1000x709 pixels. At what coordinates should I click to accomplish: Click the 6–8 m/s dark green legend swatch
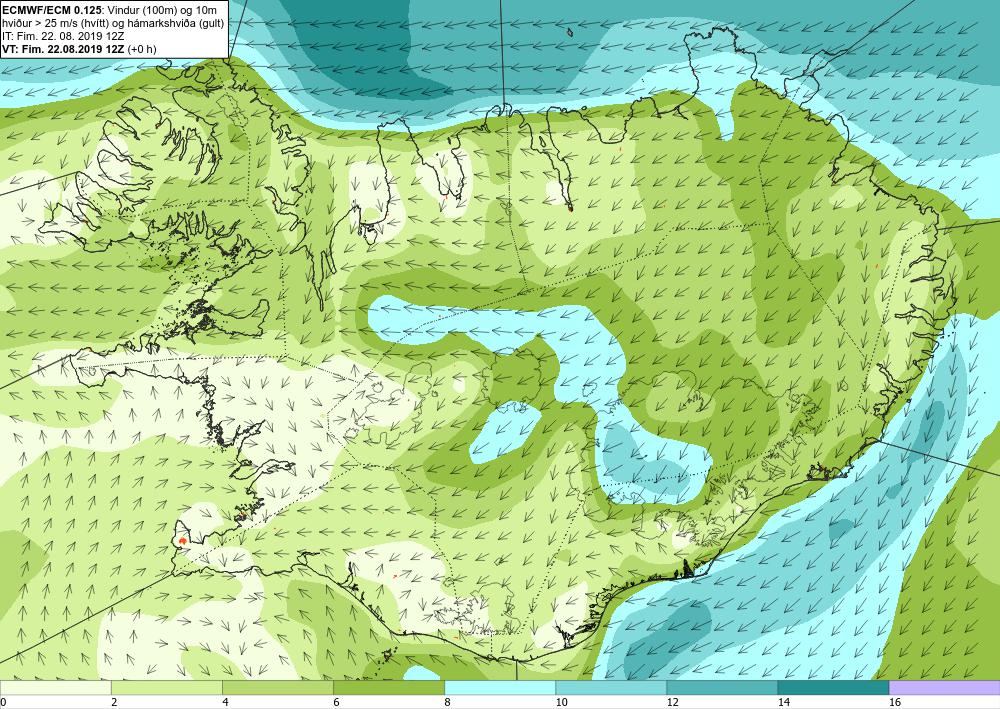[388, 688]
